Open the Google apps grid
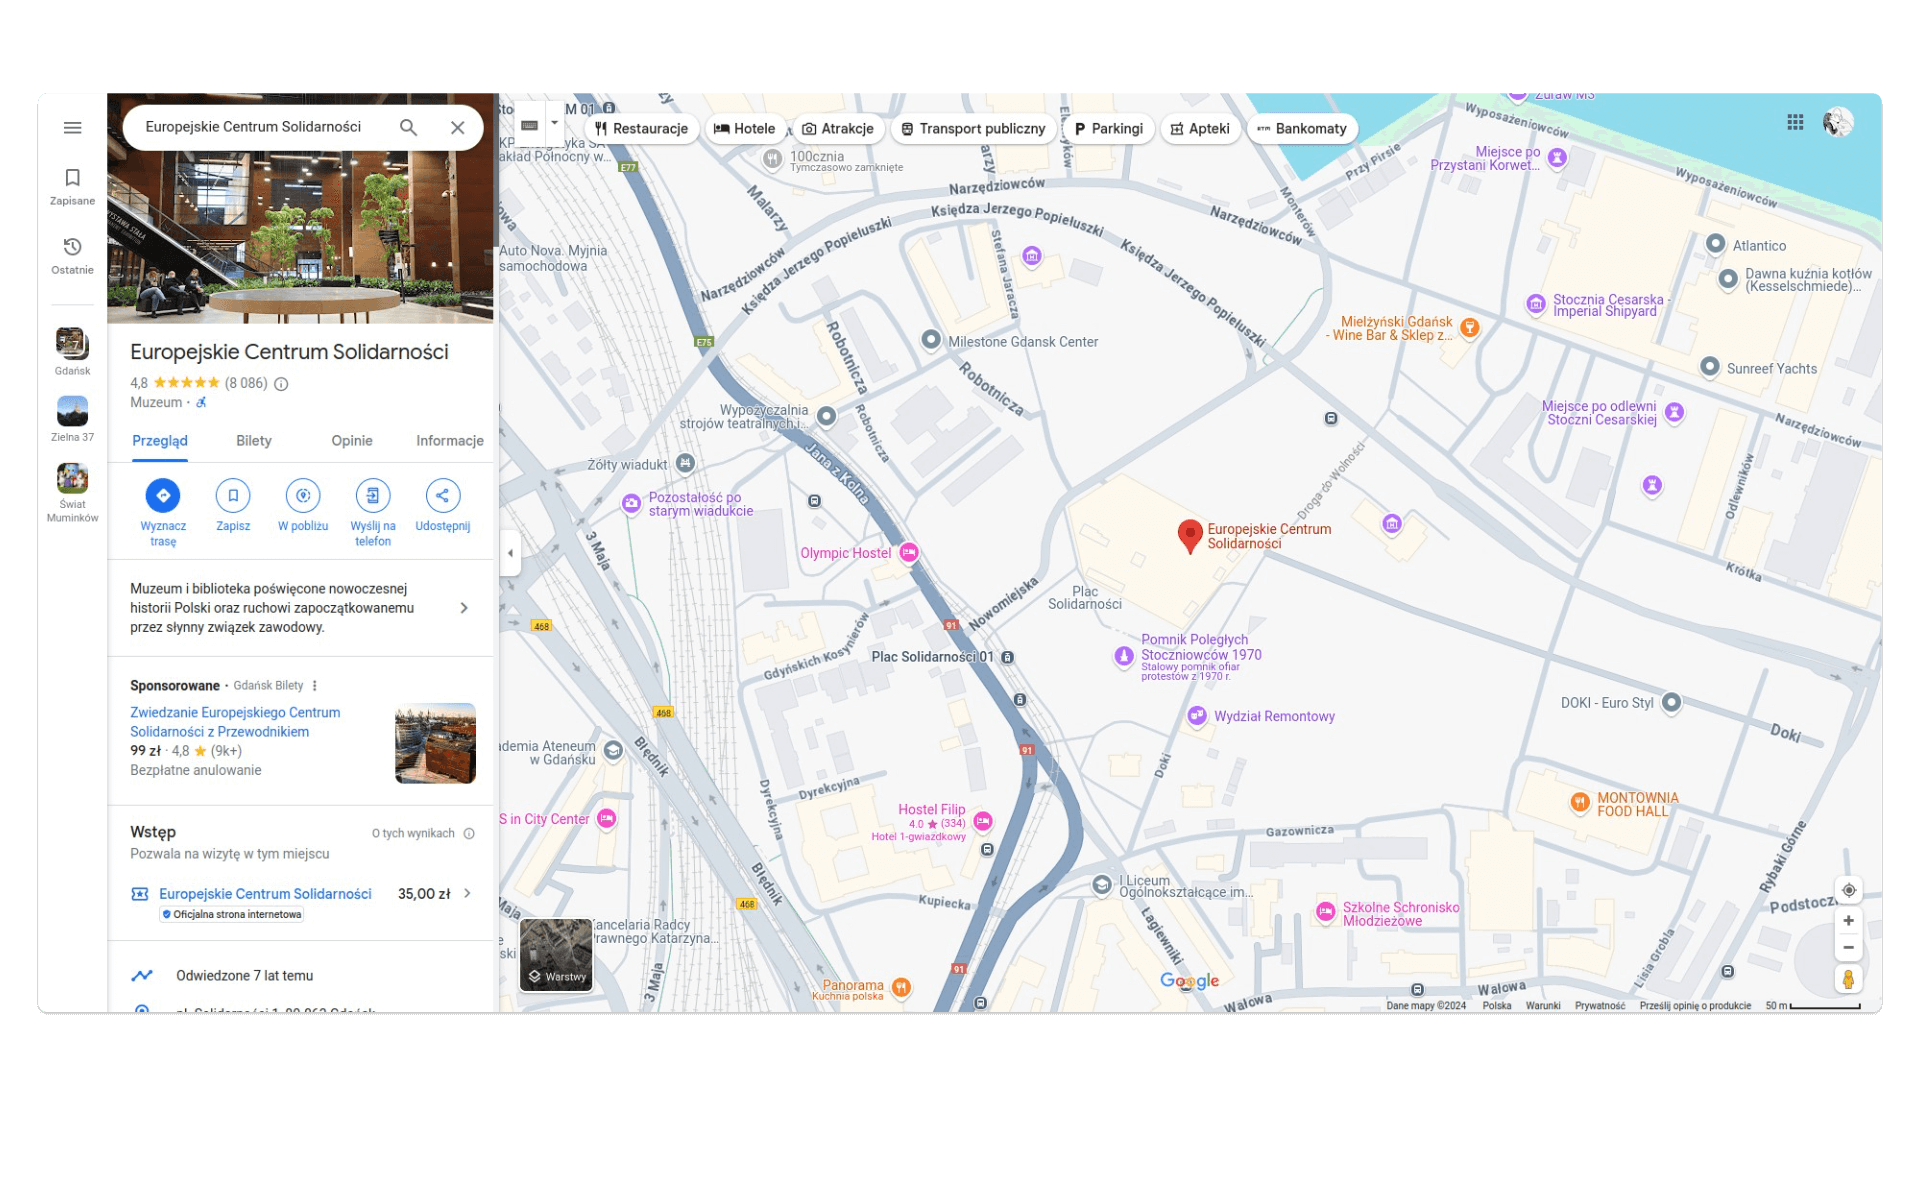The image size is (1920, 1200). (1795, 122)
